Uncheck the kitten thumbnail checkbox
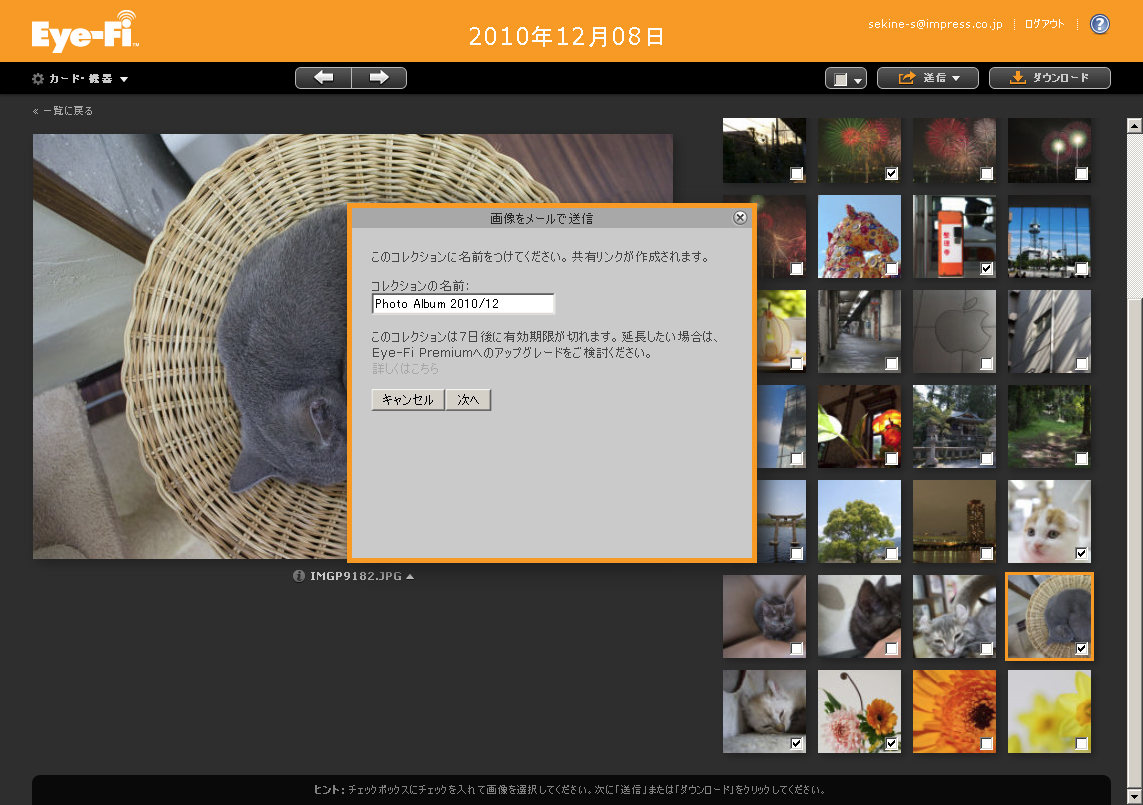The width and height of the screenshot is (1143, 805). pyautogui.click(x=1079, y=551)
